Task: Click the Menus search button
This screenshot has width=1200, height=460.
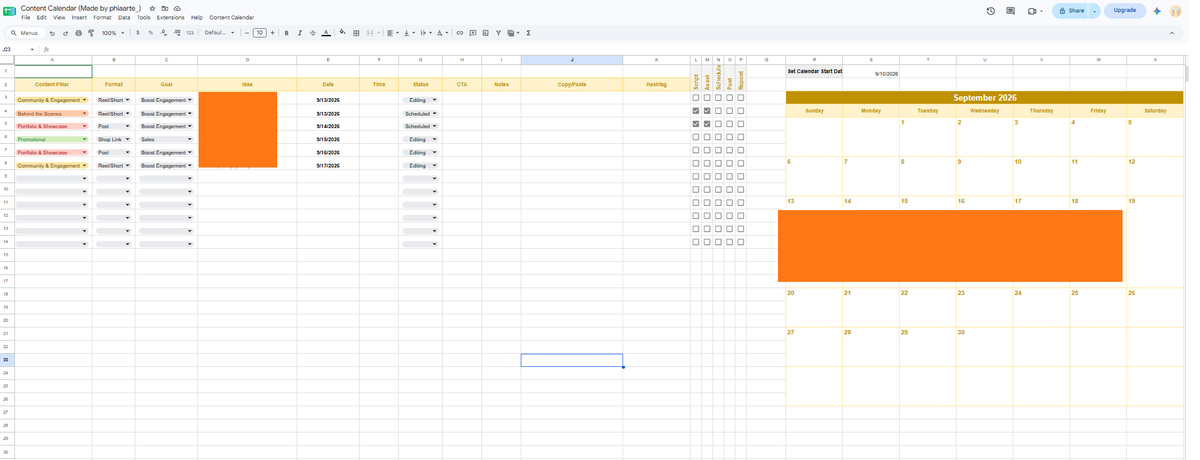Action: [24, 33]
